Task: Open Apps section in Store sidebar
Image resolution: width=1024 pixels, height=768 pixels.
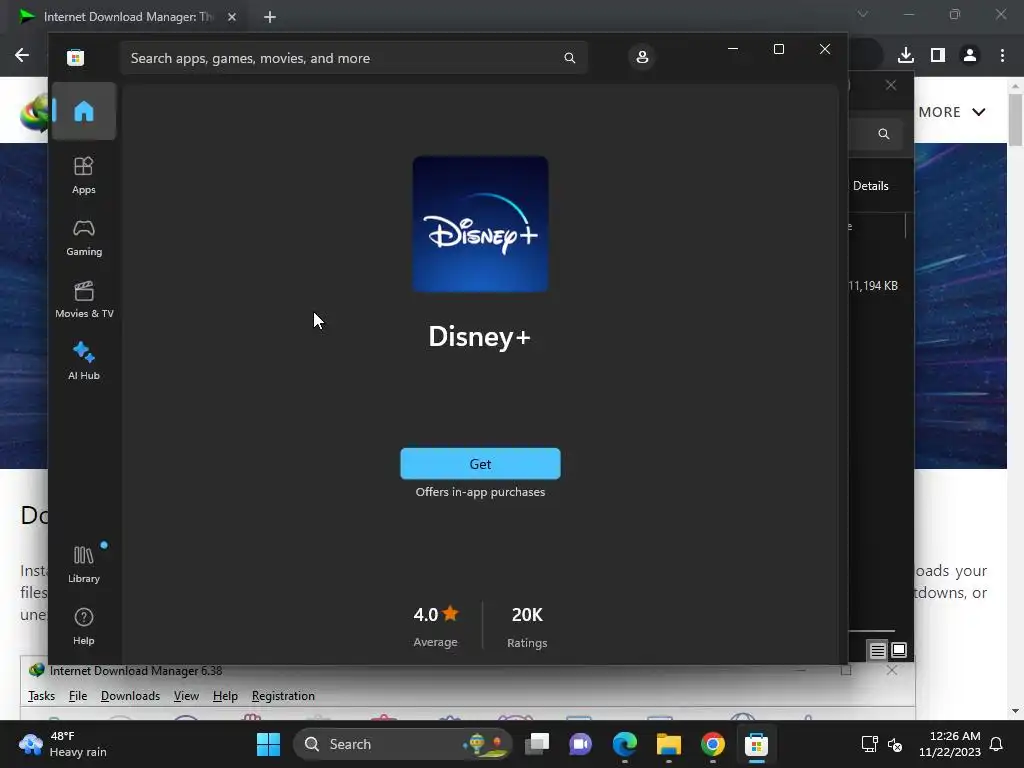Action: (84, 176)
